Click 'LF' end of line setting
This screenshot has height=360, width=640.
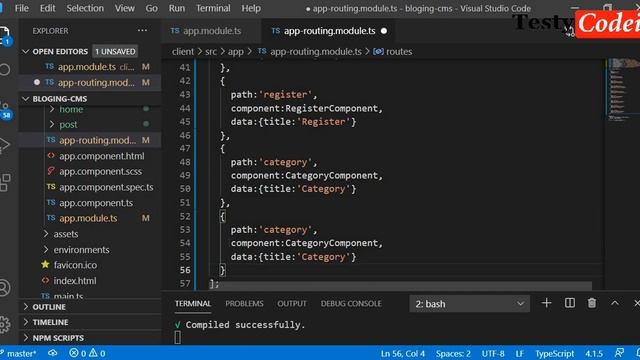519,353
